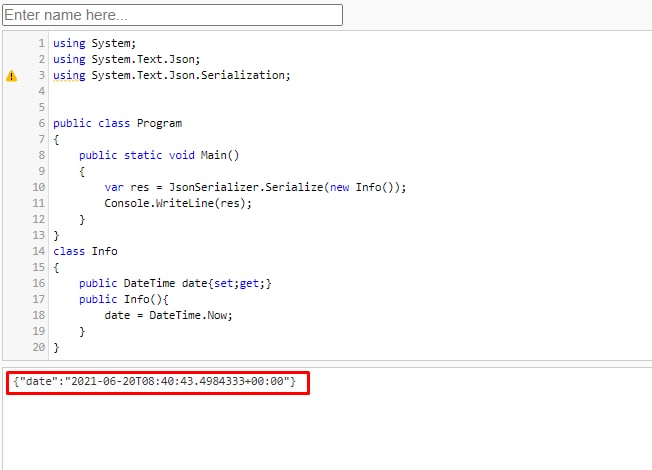This screenshot has width=652, height=470.
Task: Click the JSON date output text
Action: 154,381
